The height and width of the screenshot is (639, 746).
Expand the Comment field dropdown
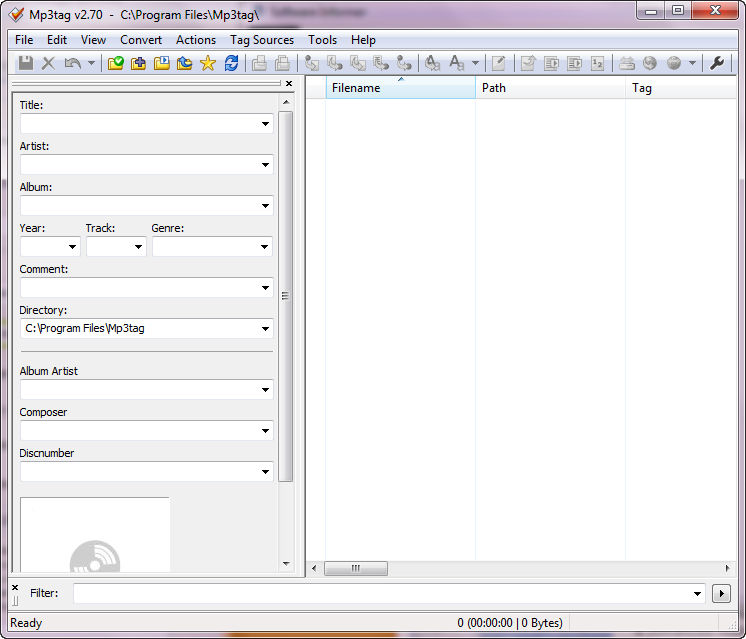pos(265,287)
